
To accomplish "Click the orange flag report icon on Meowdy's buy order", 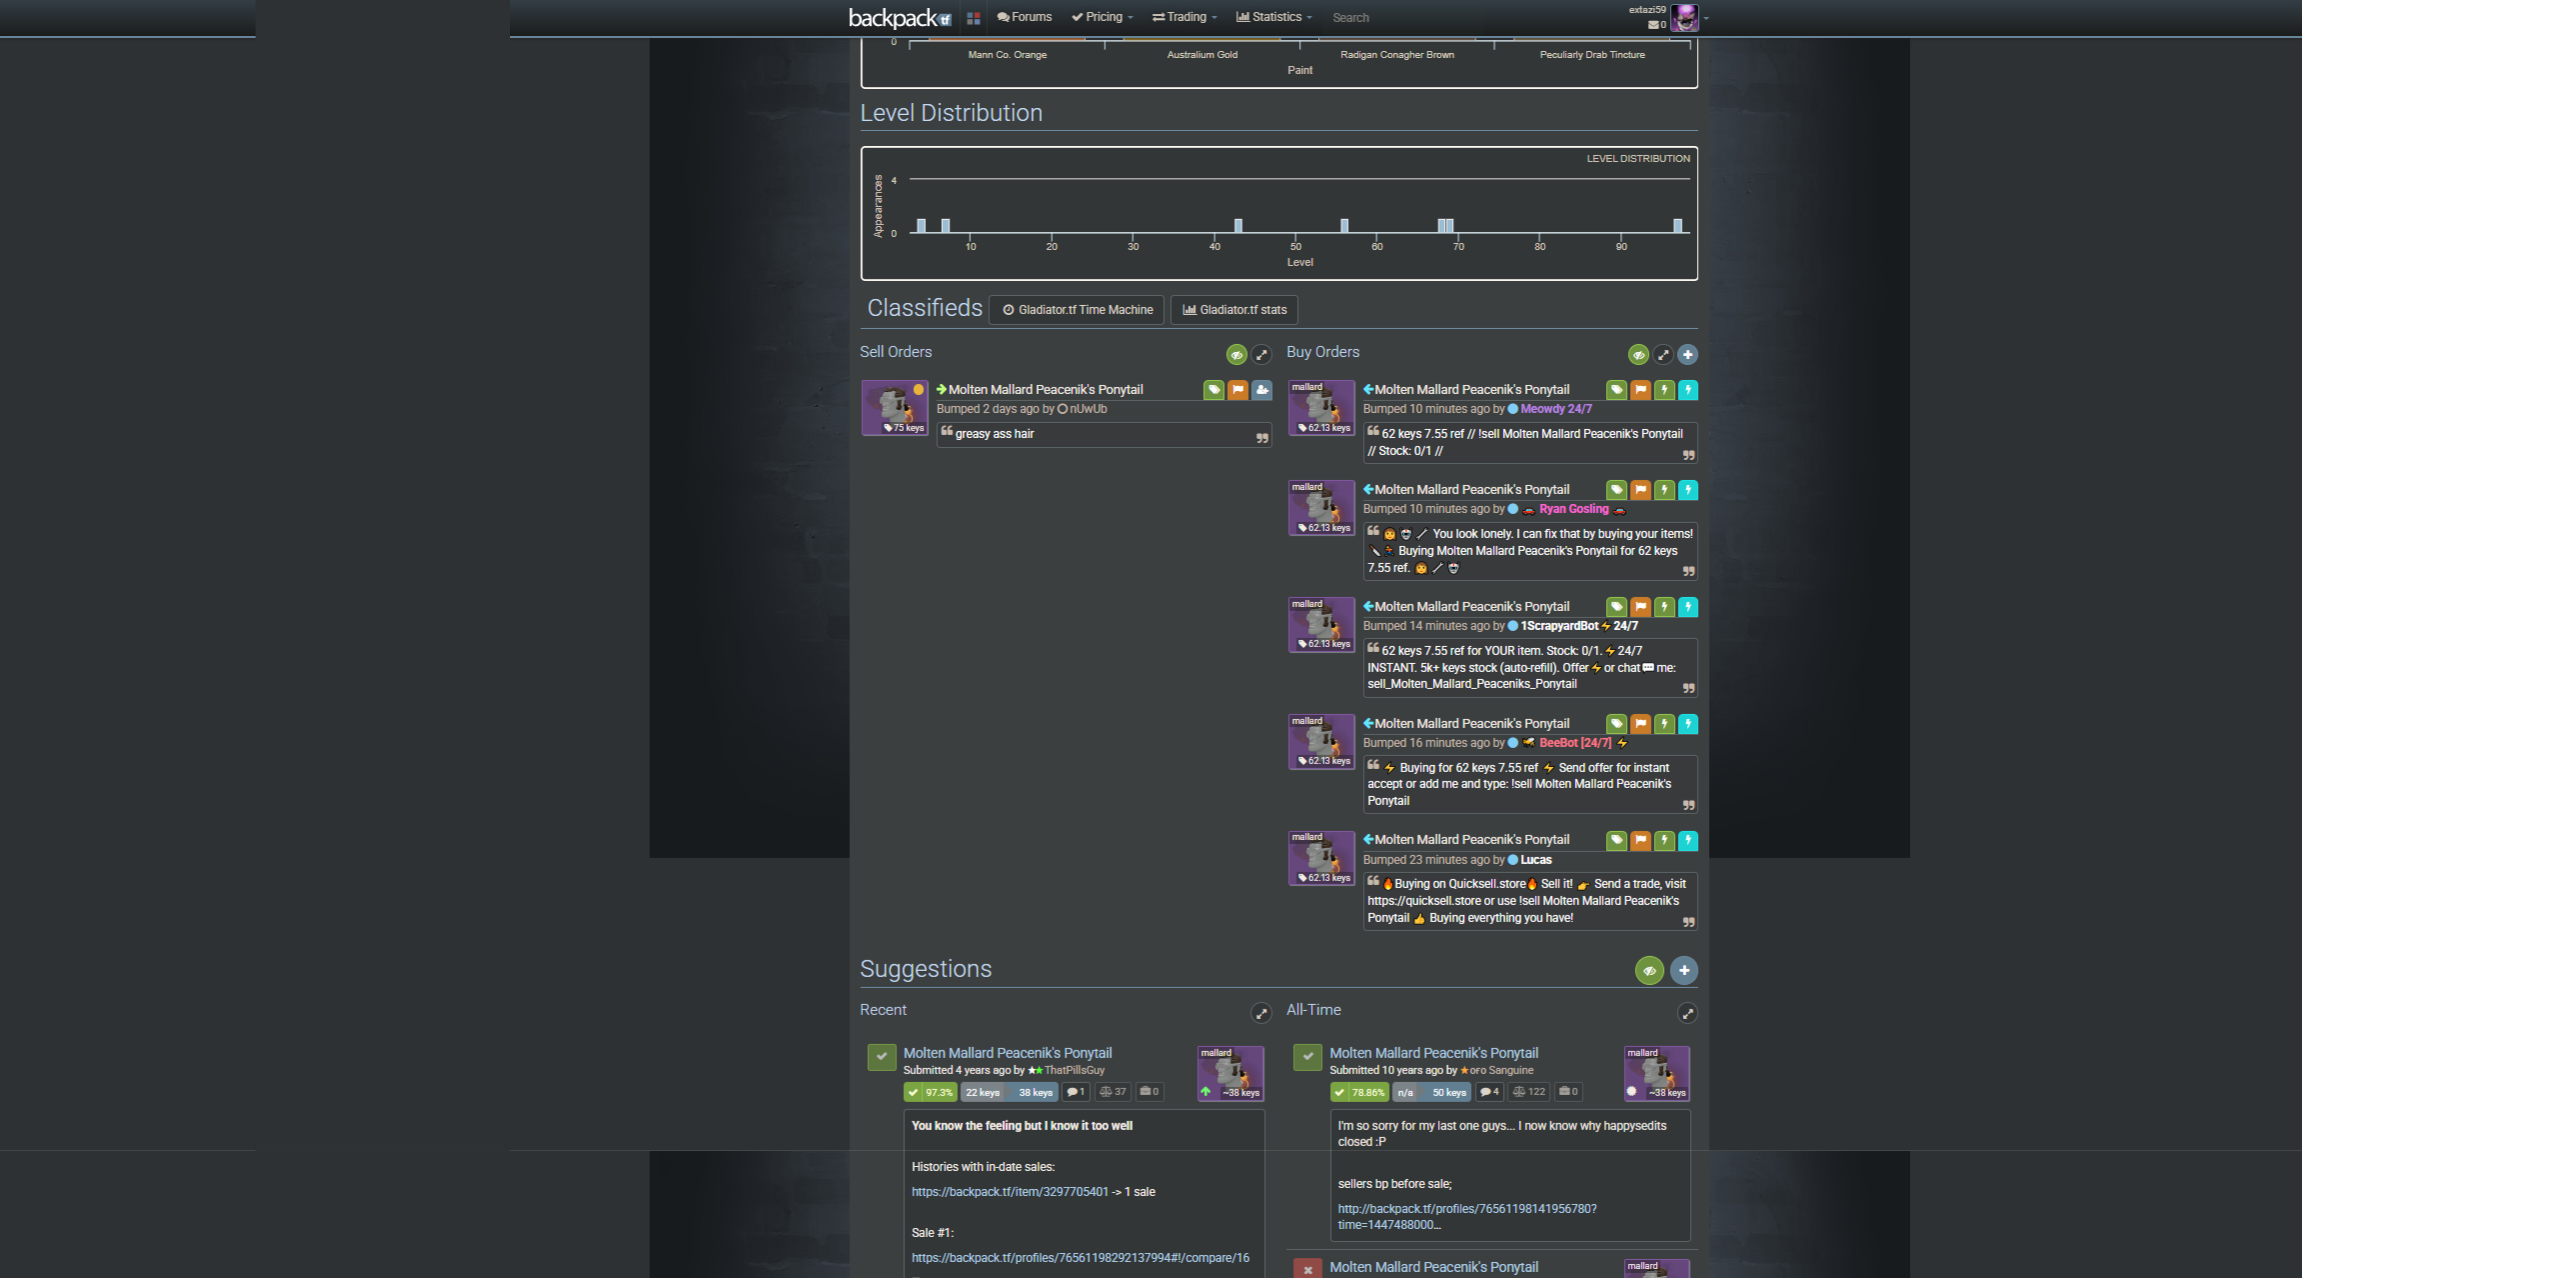I will point(1640,390).
